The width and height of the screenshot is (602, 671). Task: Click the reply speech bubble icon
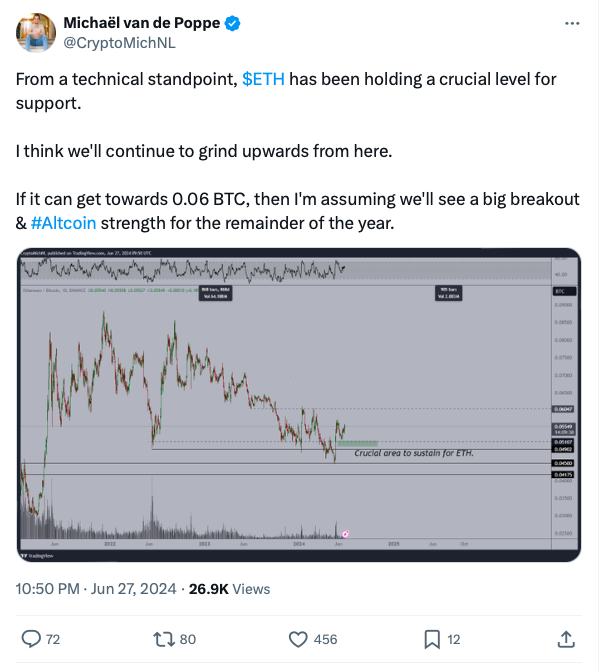pyautogui.click(x=31, y=639)
